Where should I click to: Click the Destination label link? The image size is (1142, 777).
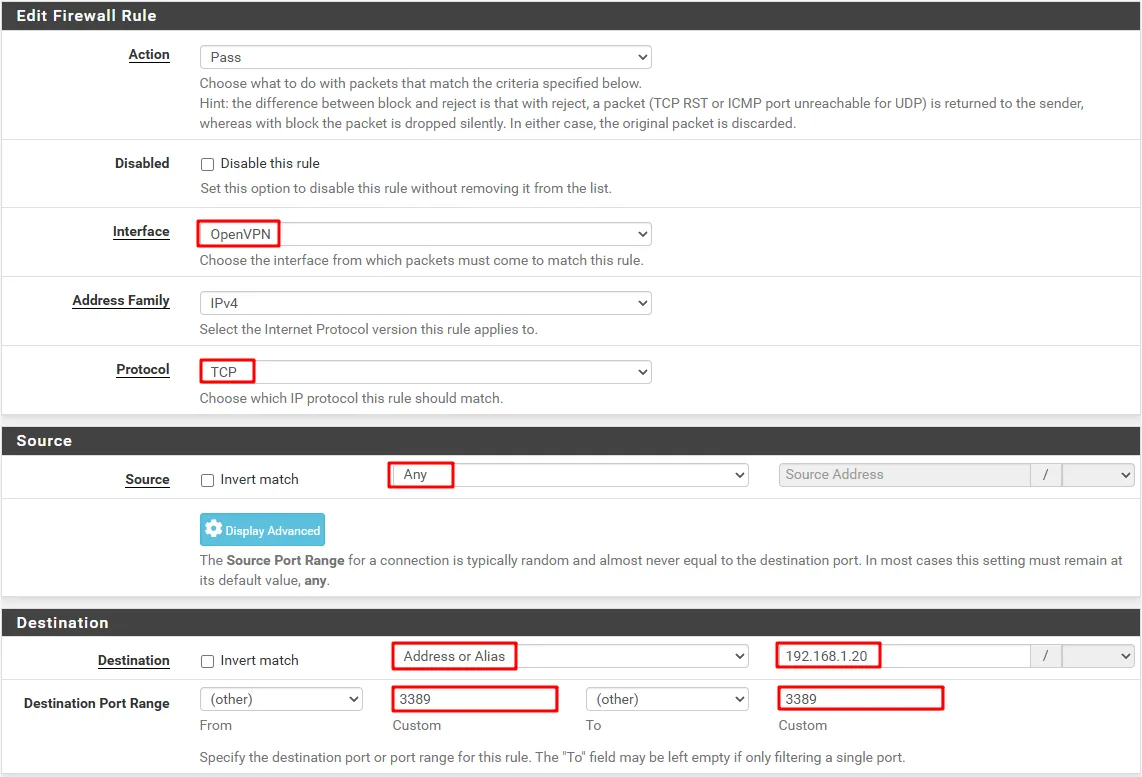click(x=133, y=660)
